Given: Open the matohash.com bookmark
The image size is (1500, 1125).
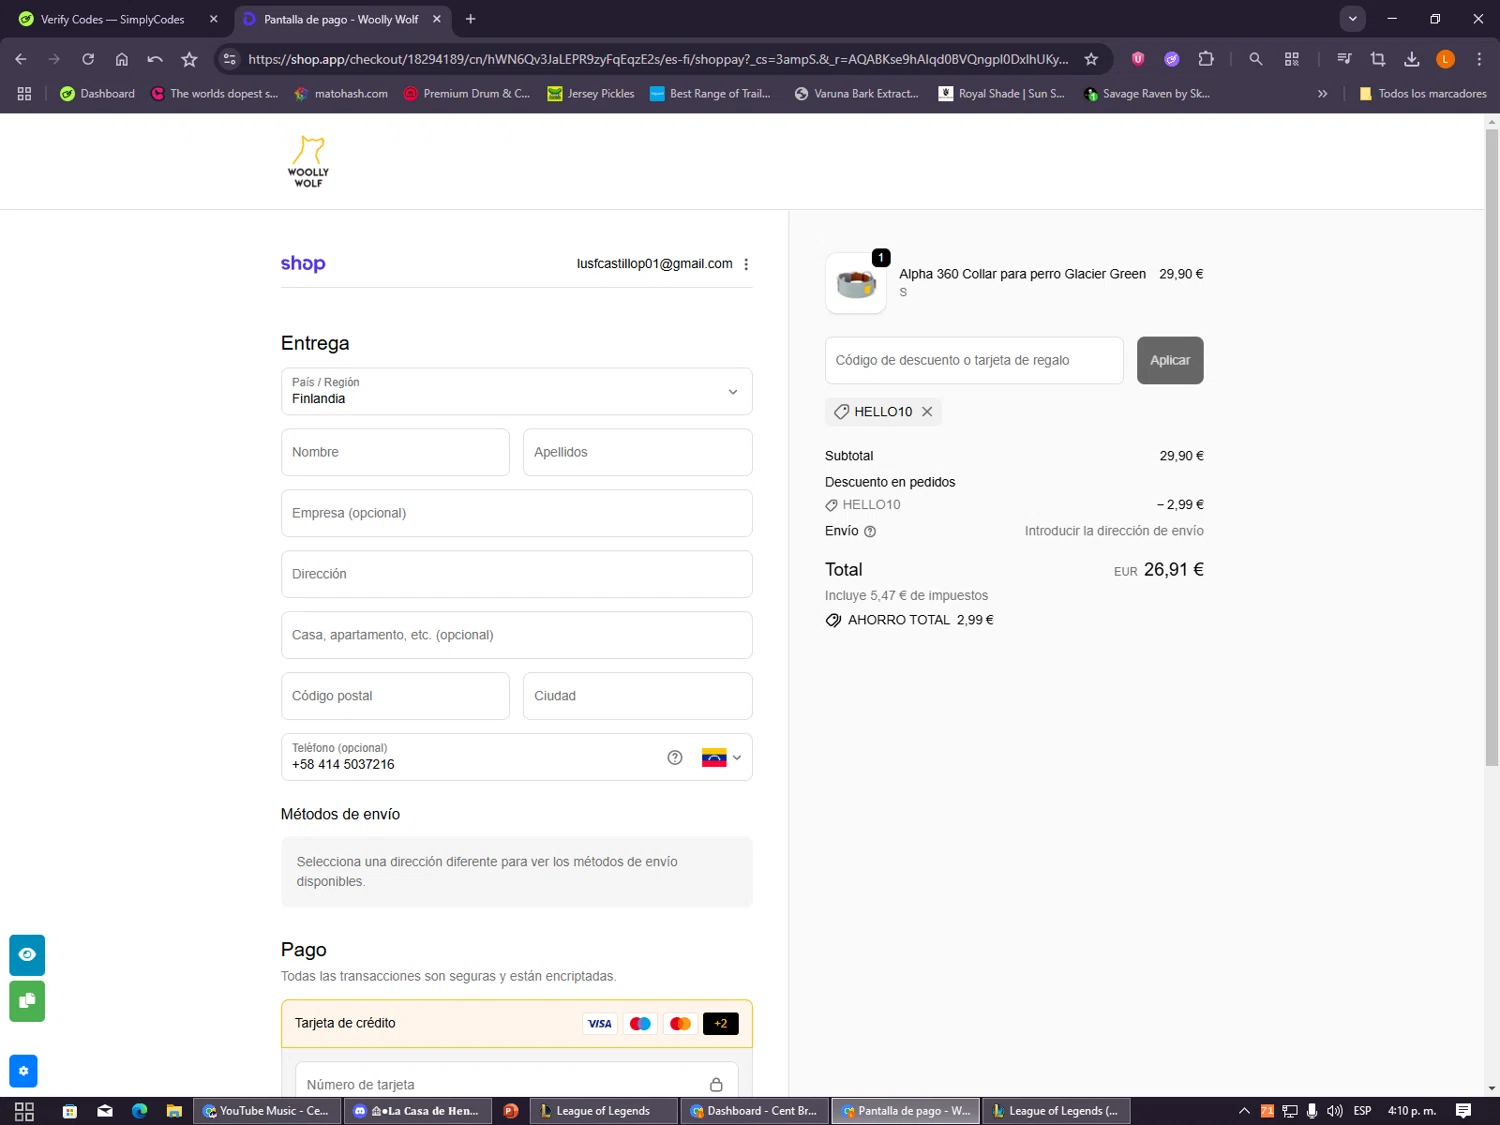Looking at the screenshot, I should (x=341, y=94).
